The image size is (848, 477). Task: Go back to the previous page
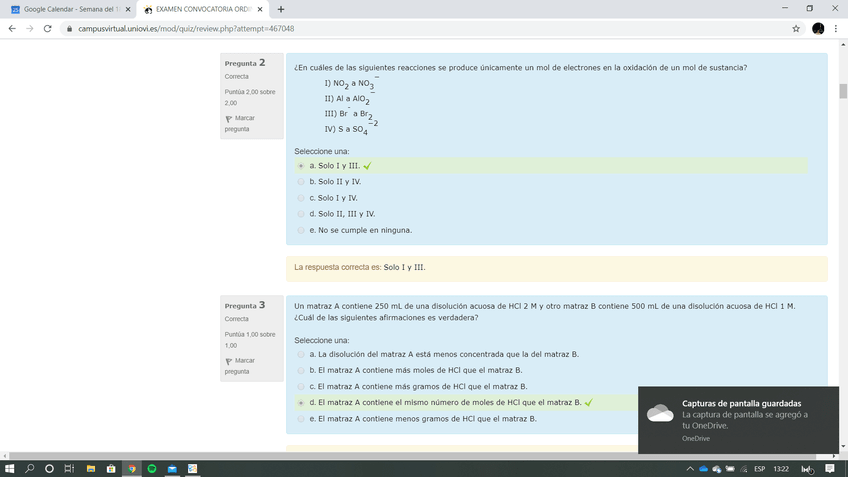pos(12,29)
